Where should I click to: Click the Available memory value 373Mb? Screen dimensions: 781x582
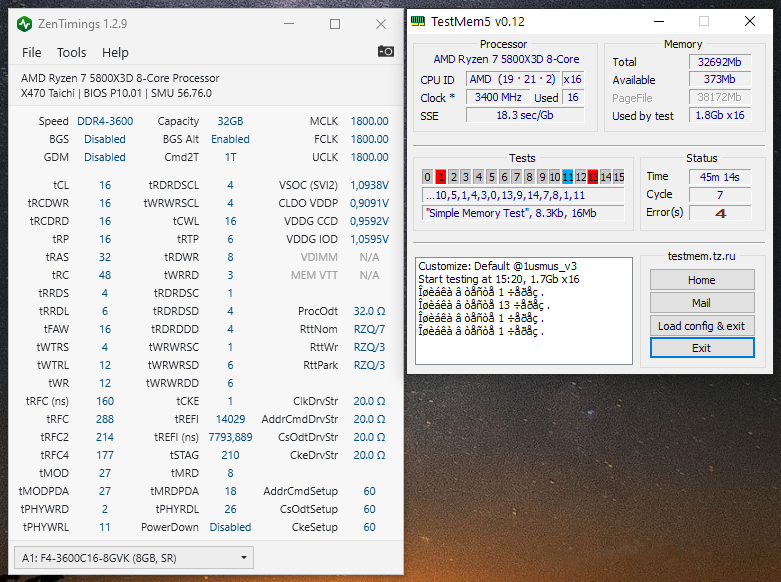(720, 79)
